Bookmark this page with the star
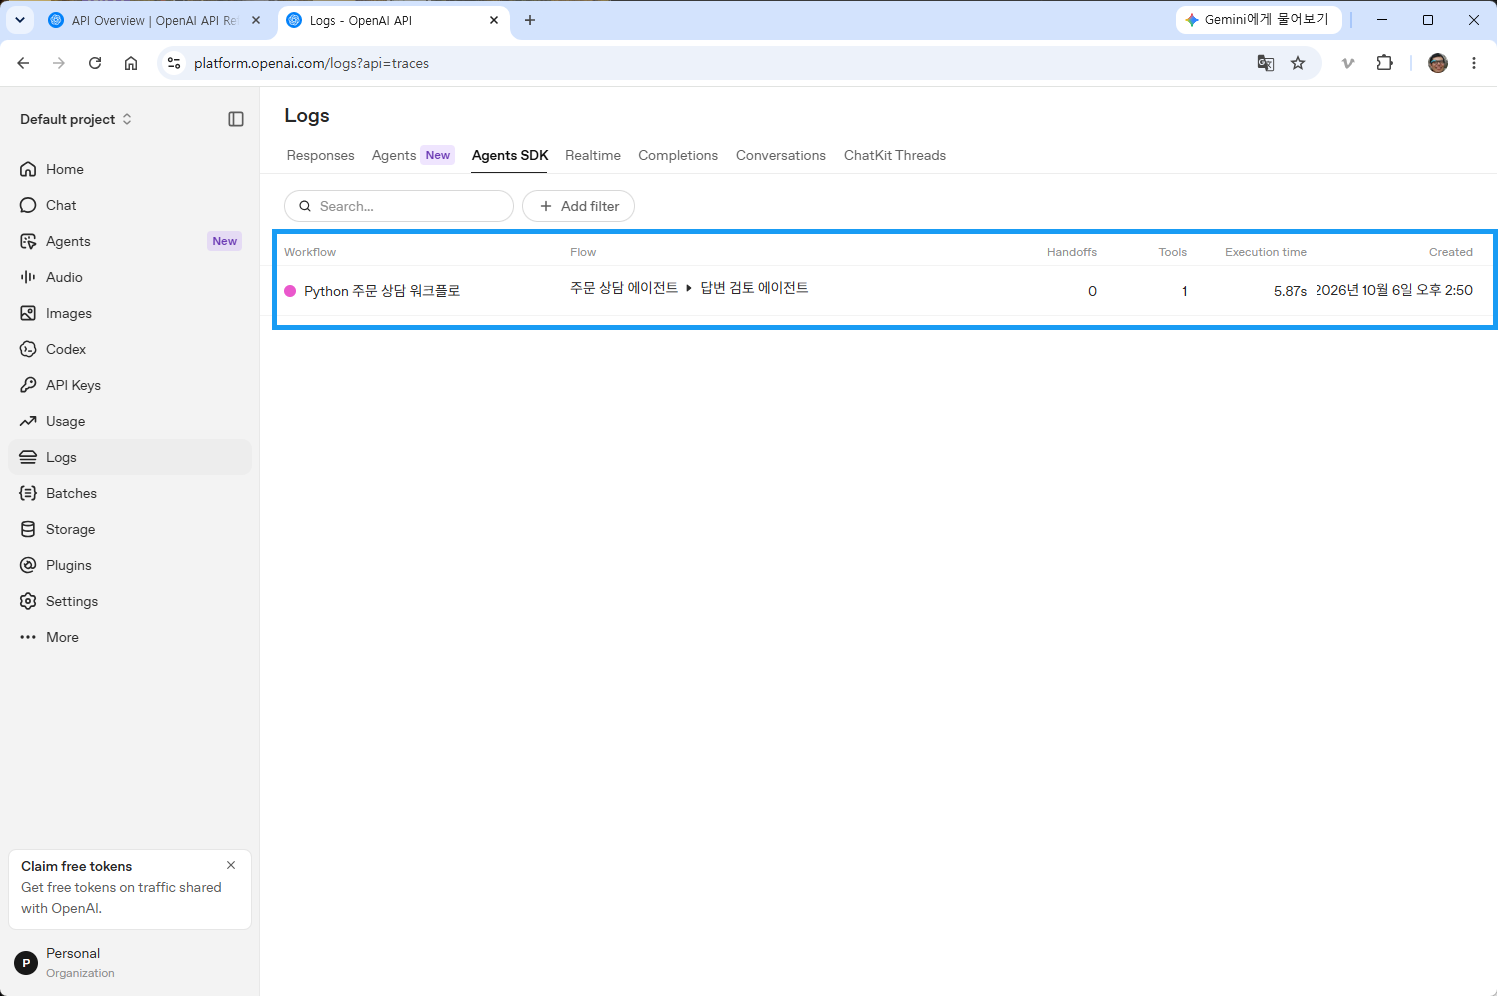 coord(1298,63)
